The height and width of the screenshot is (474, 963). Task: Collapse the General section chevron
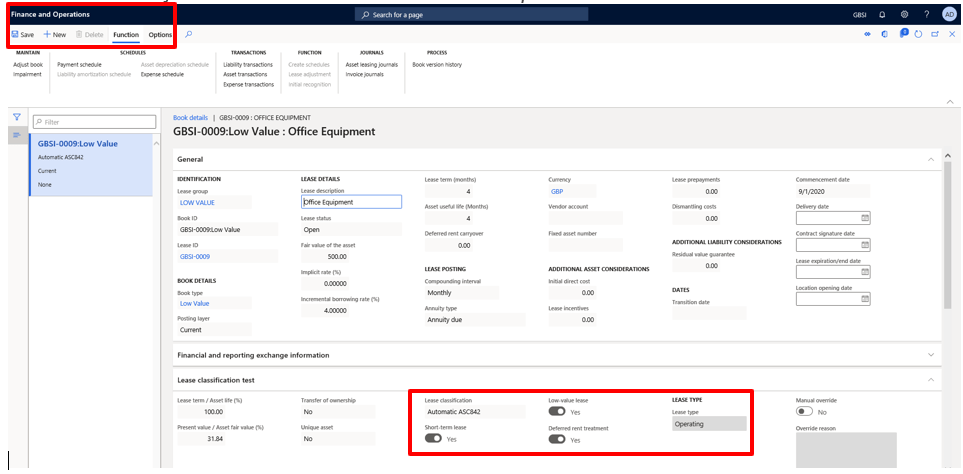click(x=931, y=159)
